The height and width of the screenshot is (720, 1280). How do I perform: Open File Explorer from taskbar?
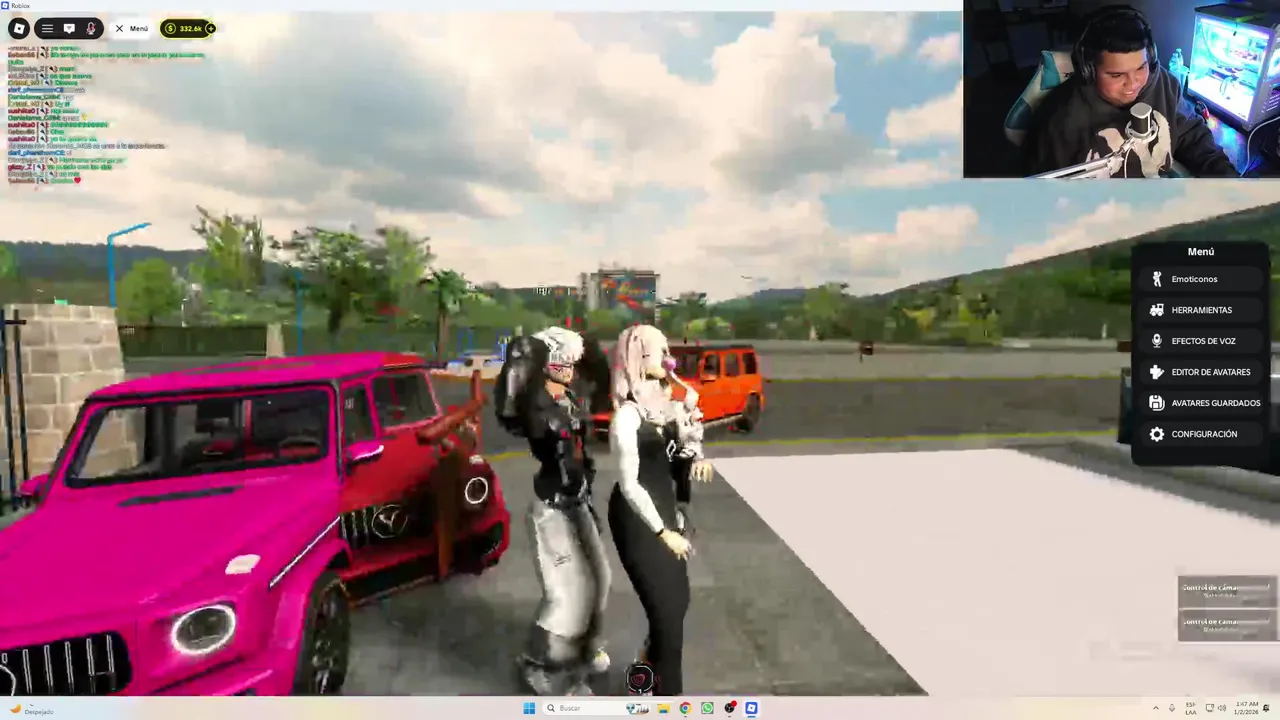[663, 708]
